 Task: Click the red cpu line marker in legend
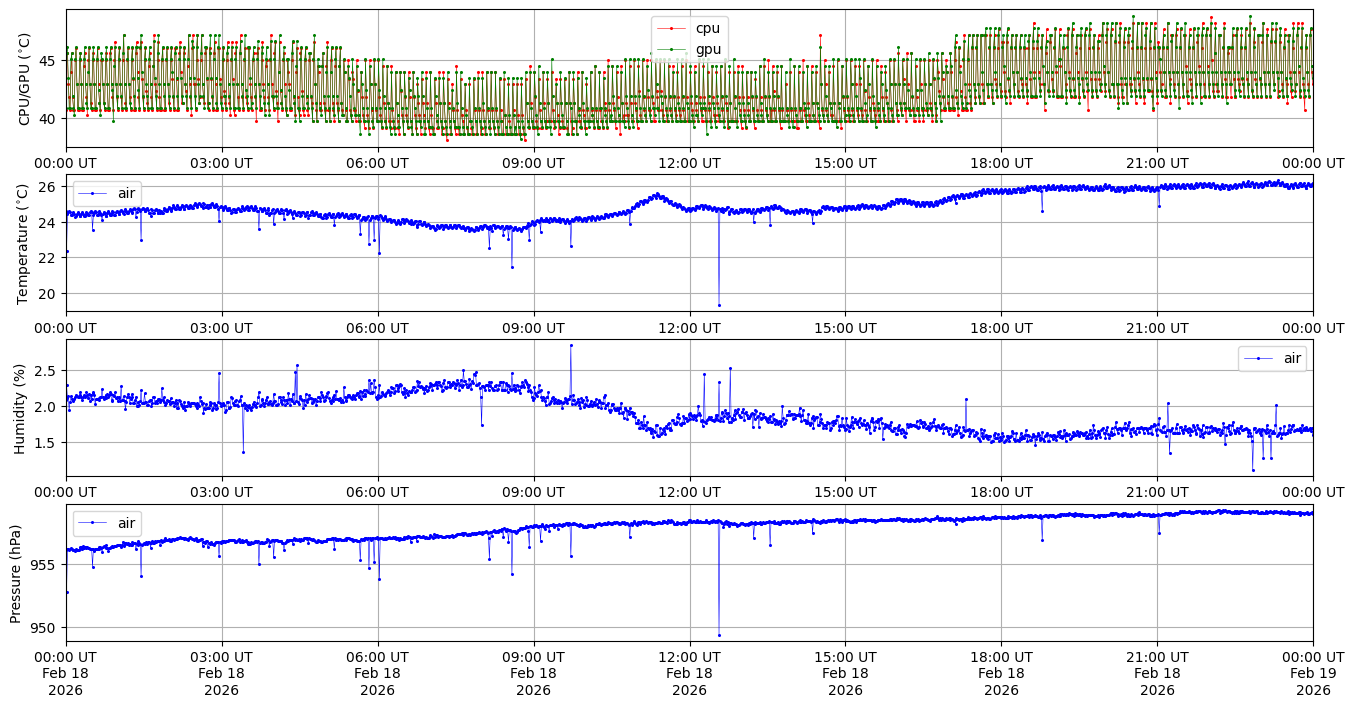pyautogui.click(x=671, y=28)
